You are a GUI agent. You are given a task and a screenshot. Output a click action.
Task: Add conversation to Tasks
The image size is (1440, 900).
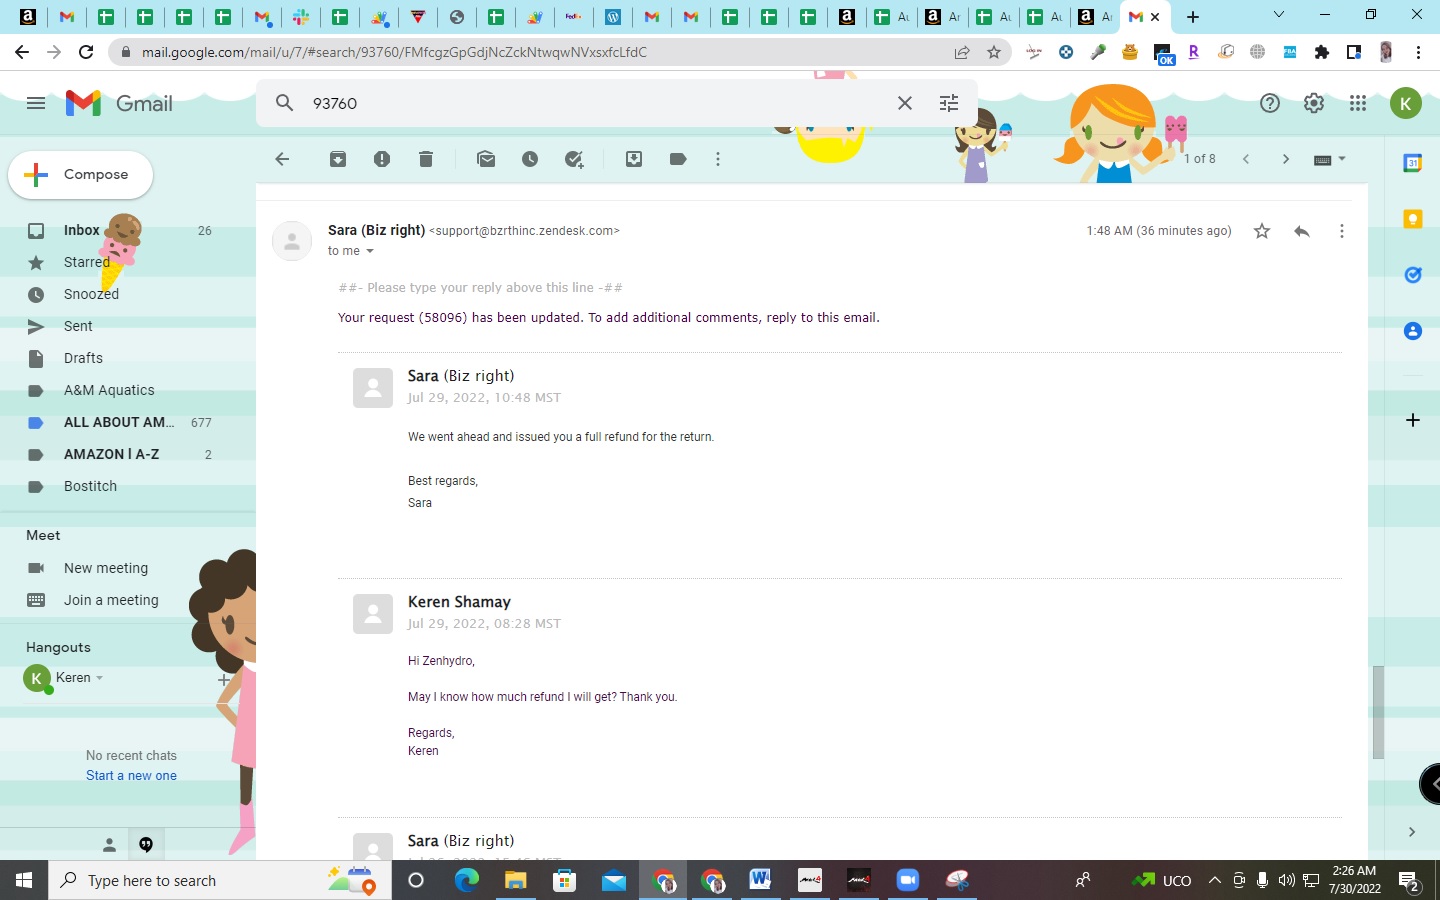[x=574, y=159]
